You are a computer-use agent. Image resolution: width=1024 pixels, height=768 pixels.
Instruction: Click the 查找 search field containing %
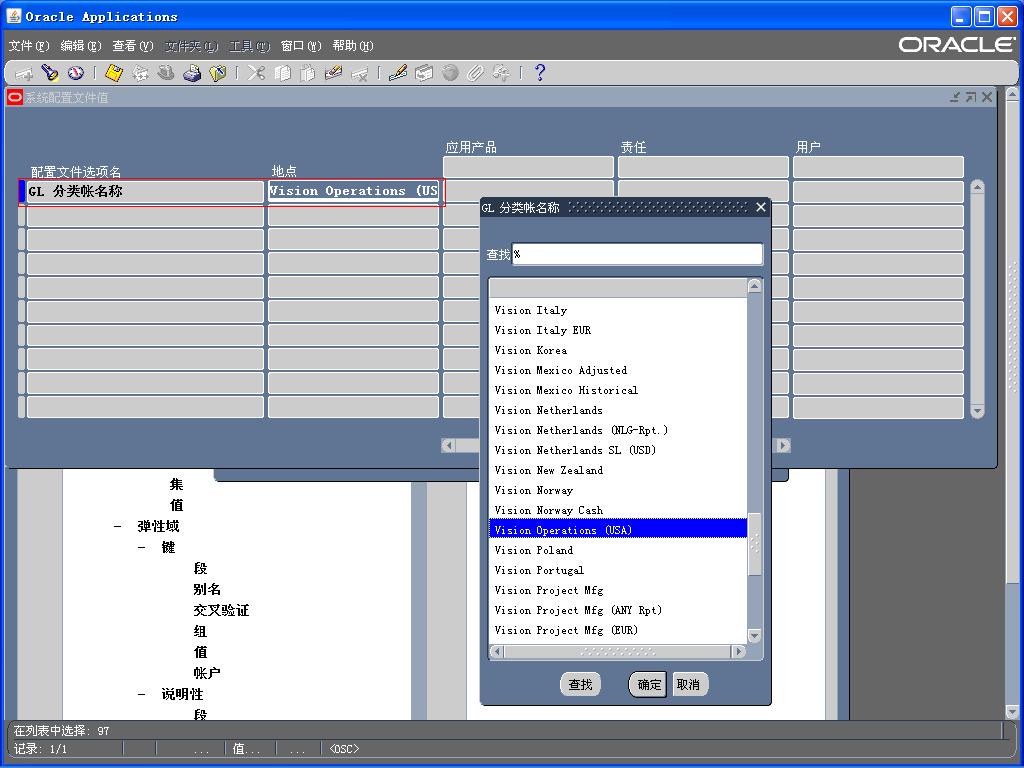point(637,254)
